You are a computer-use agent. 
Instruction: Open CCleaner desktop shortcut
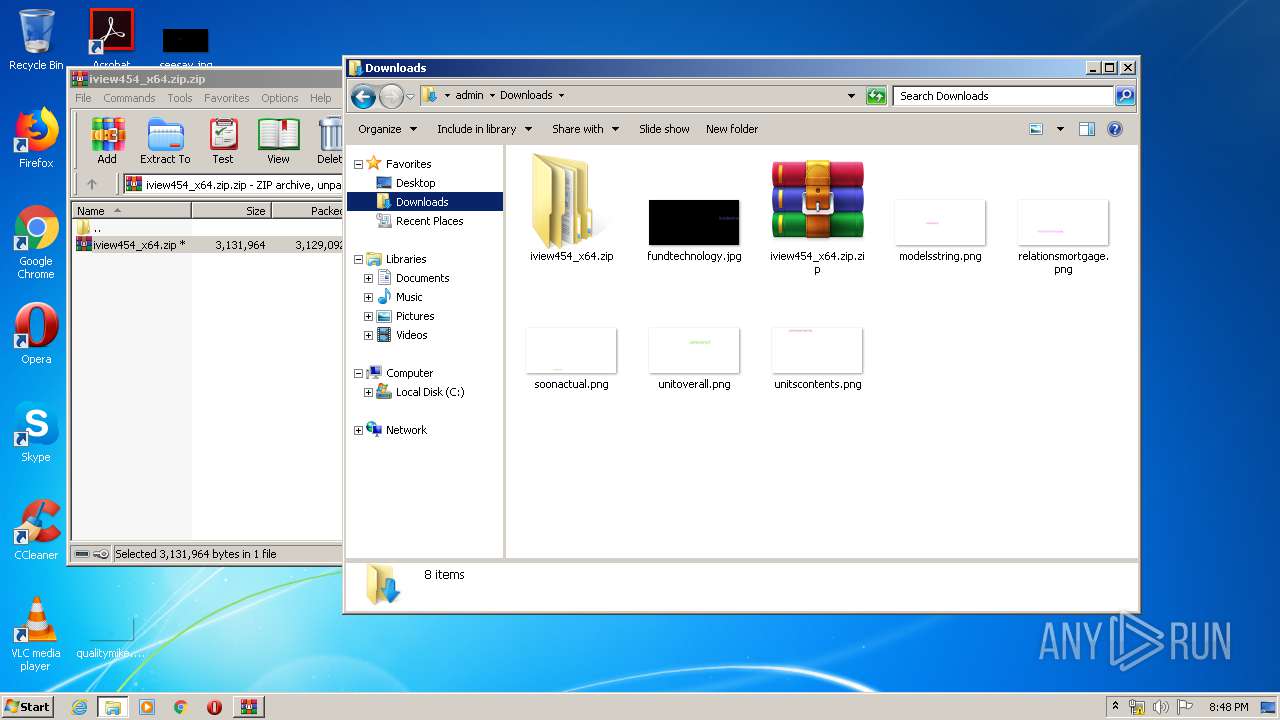[36, 530]
